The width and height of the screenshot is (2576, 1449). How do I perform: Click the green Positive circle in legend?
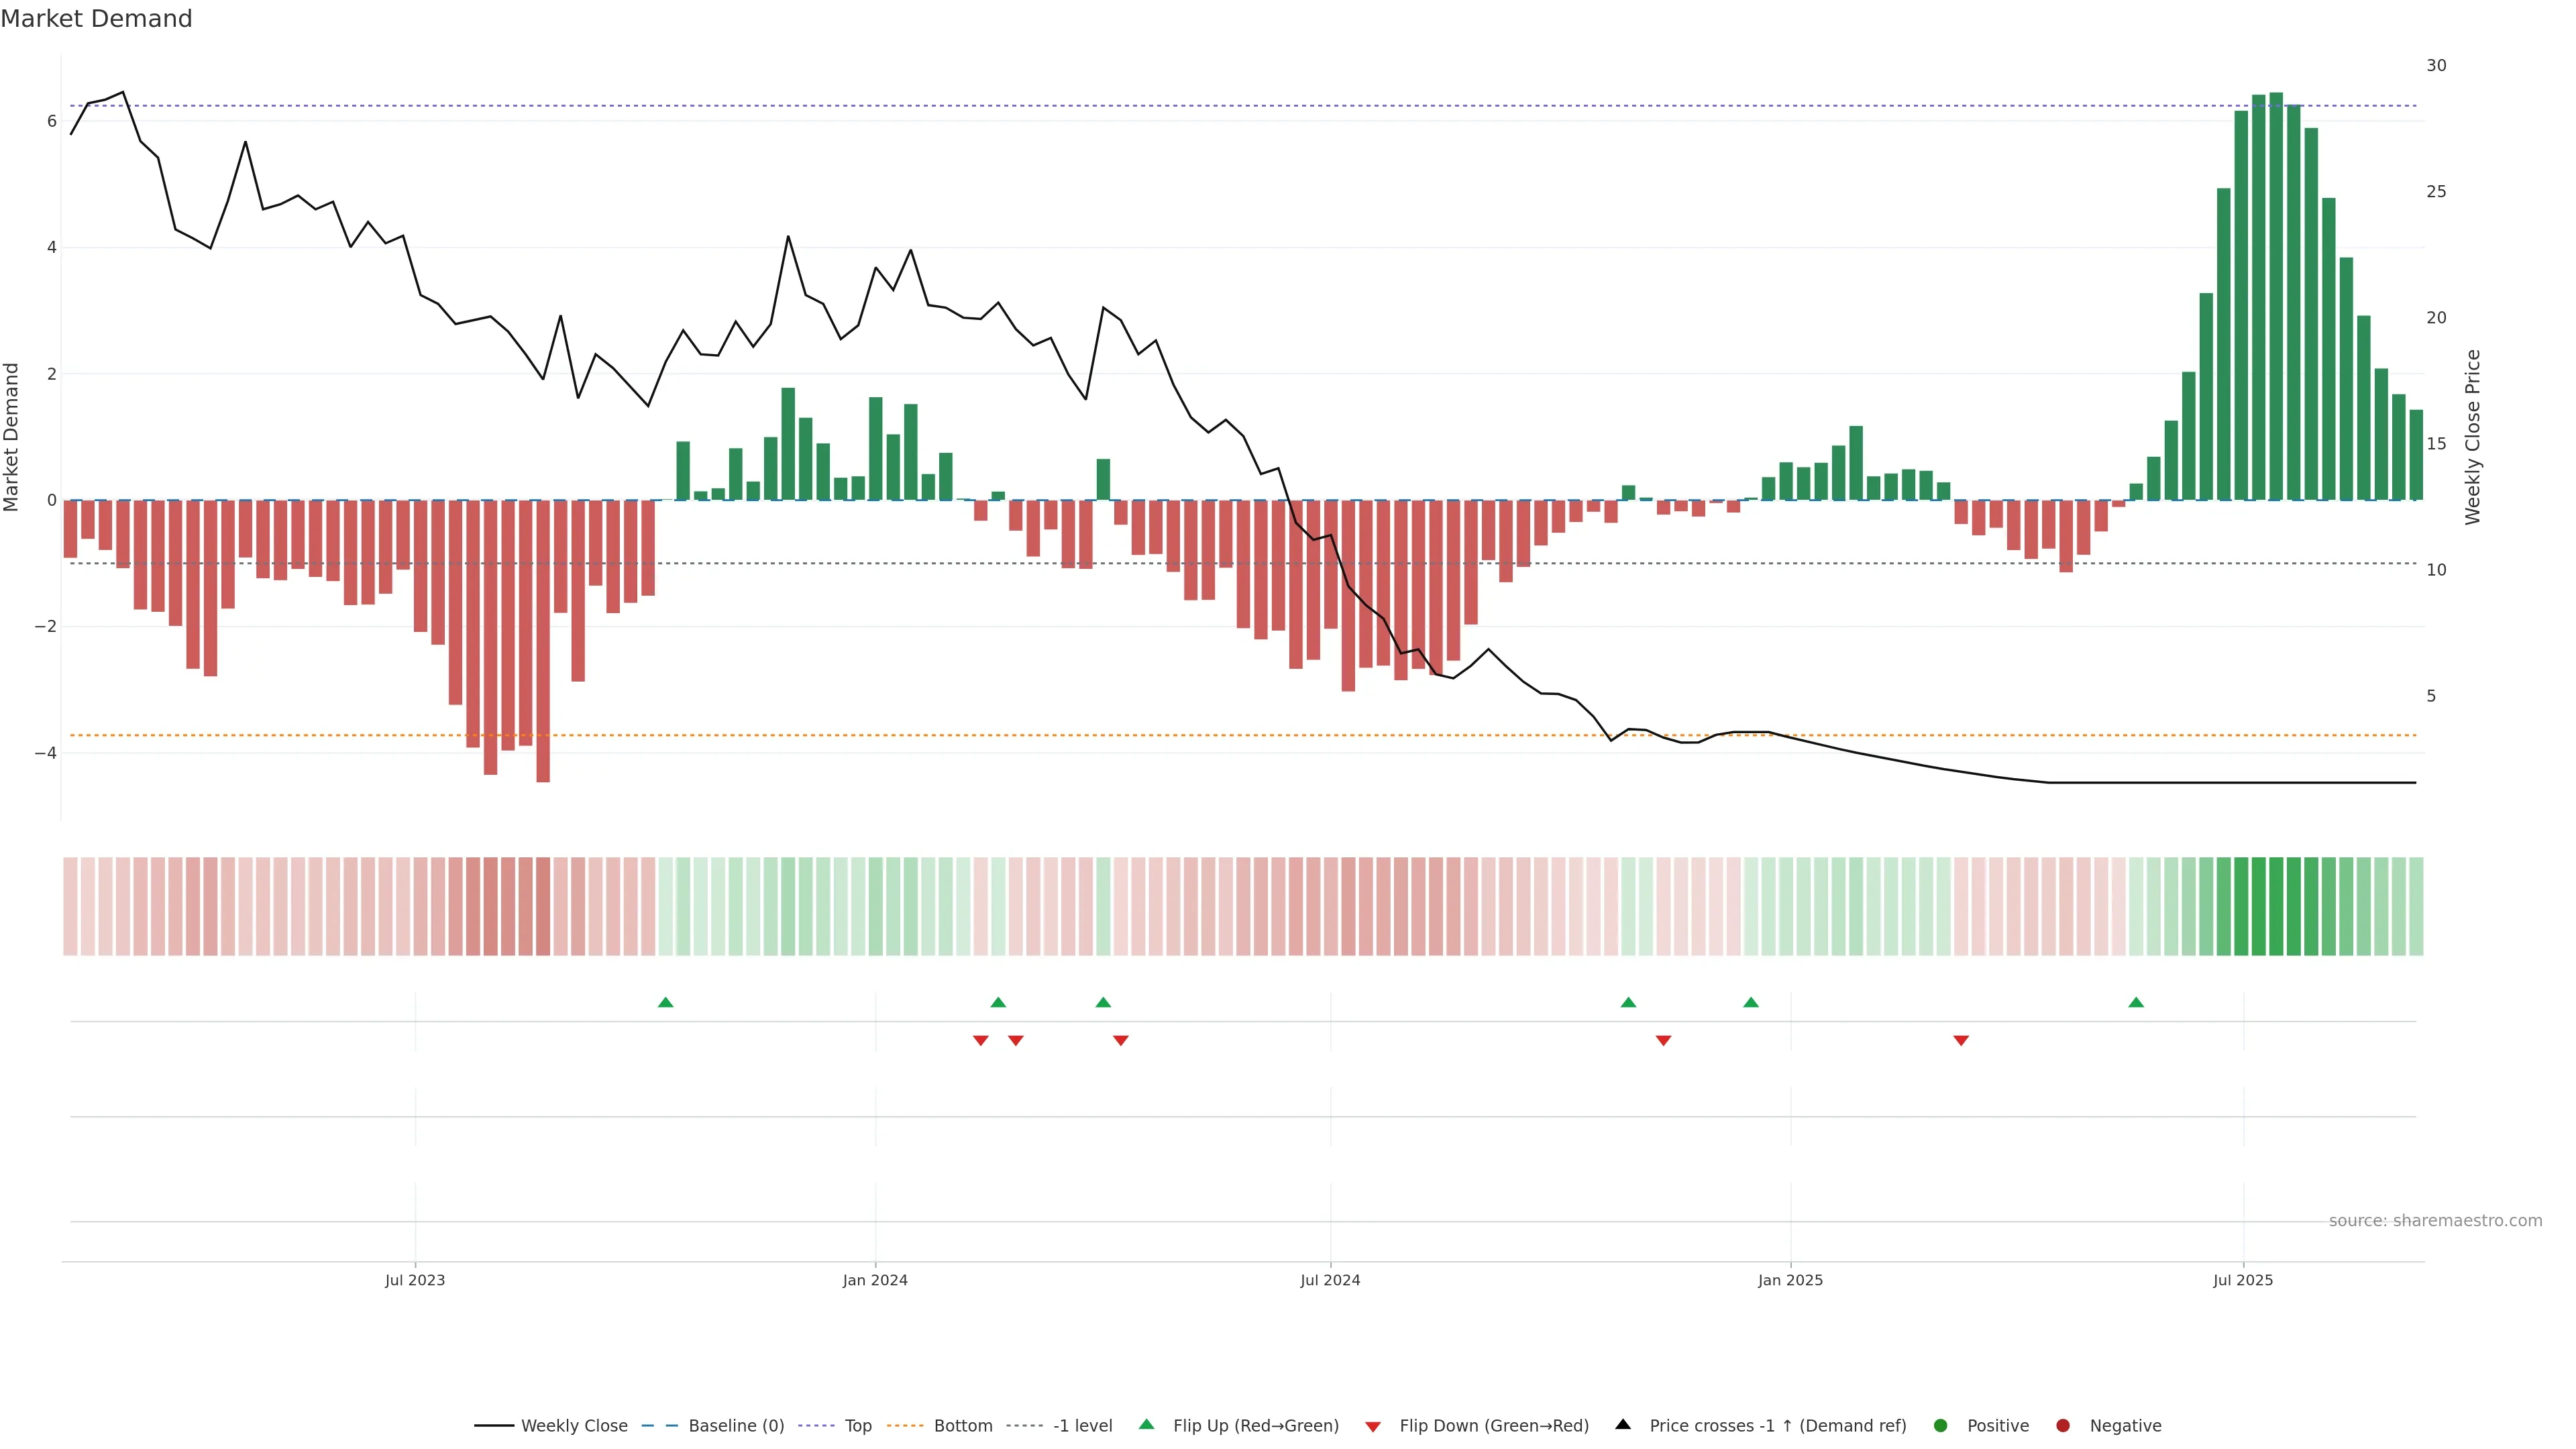coord(1941,1426)
